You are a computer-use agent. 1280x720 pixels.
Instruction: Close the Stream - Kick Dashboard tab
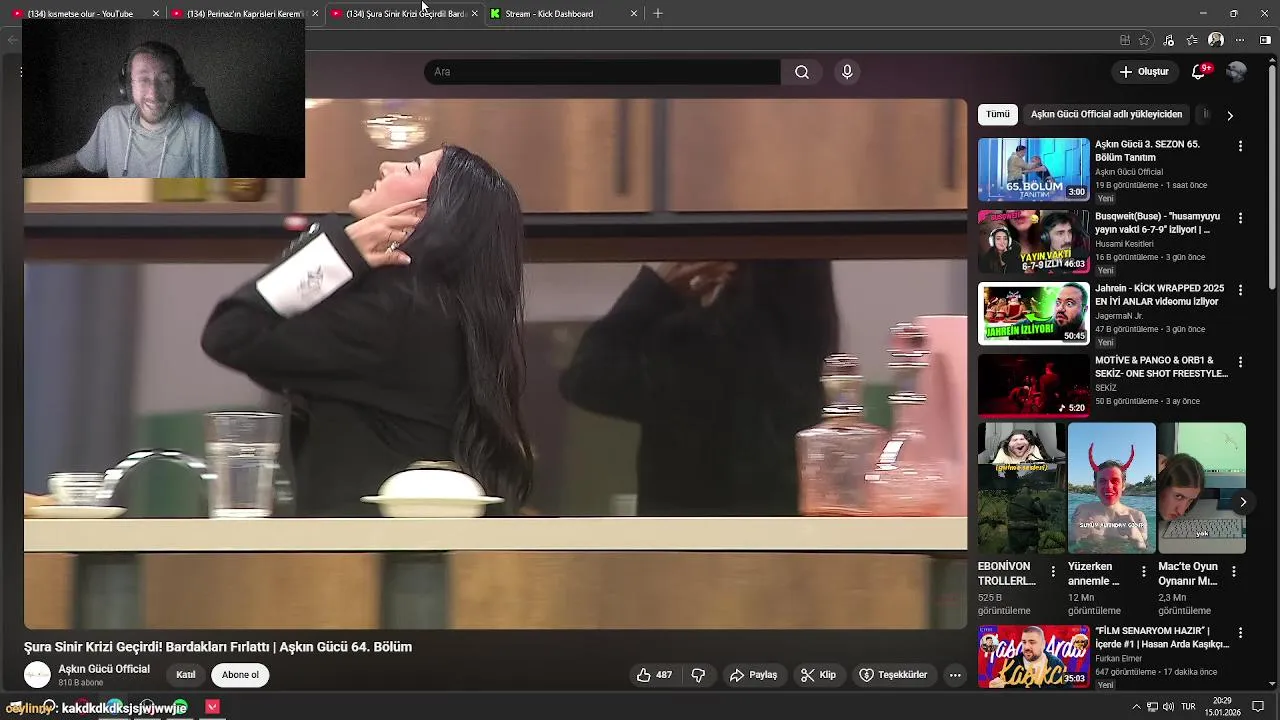coord(633,14)
